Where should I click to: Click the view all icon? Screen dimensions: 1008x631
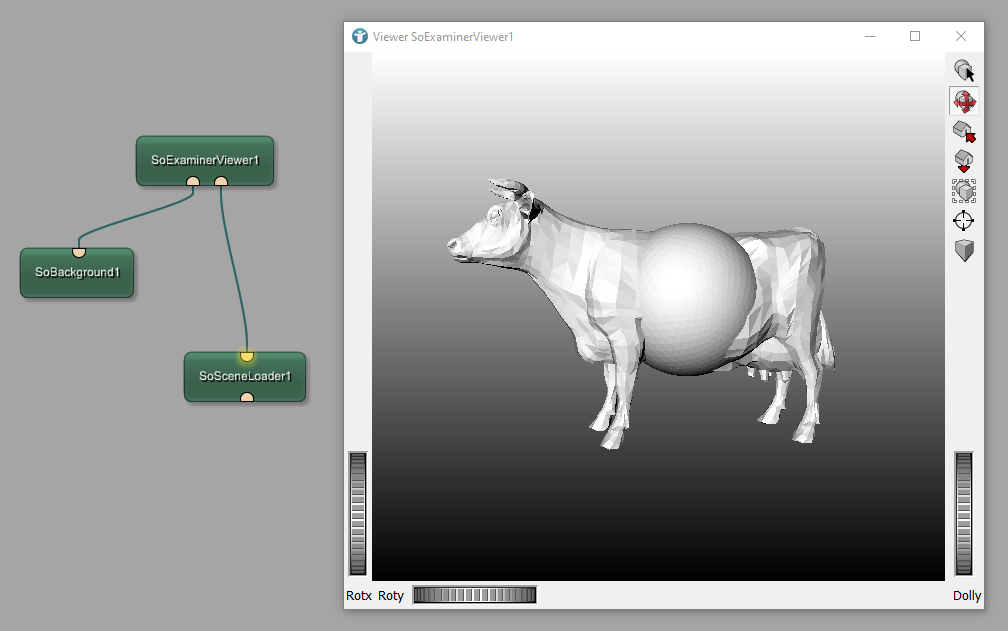964,190
